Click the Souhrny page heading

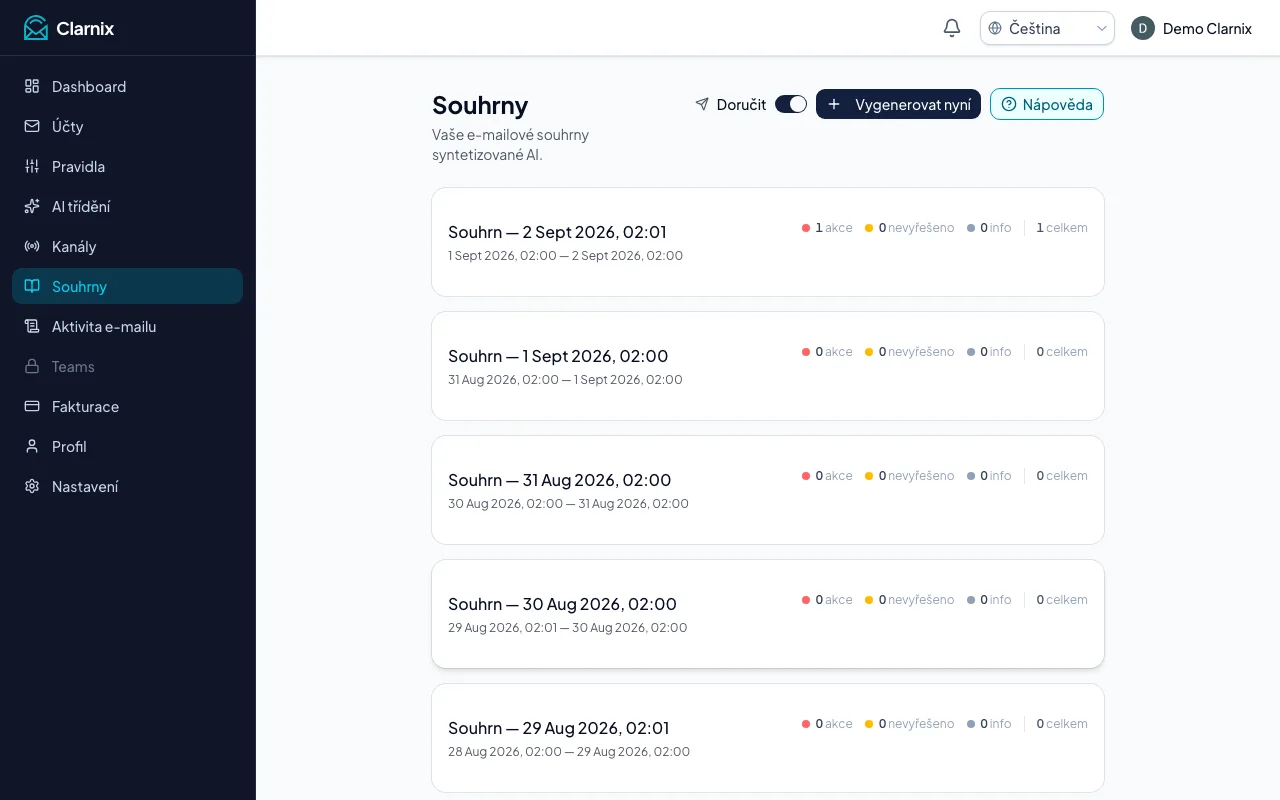480,105
